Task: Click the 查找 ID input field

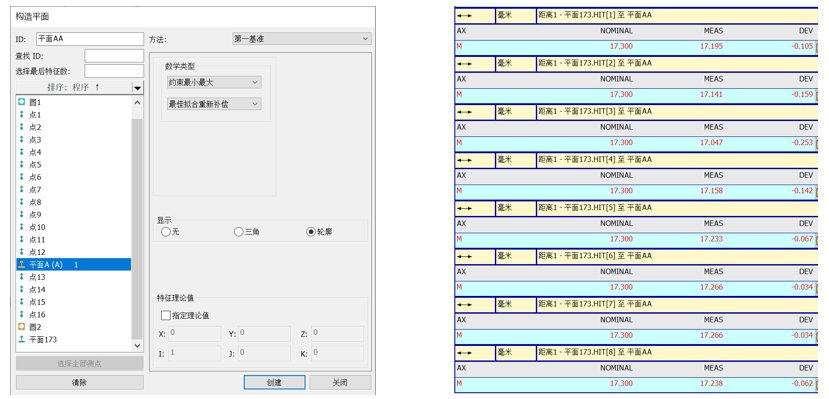Action: coord(114,56)
